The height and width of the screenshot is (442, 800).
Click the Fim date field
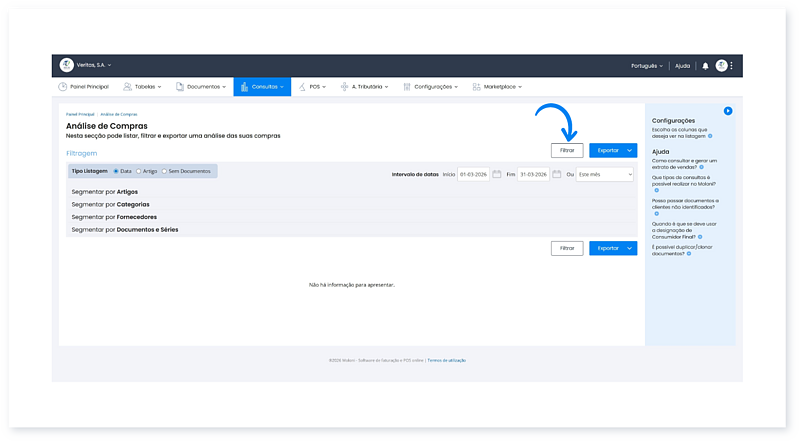pos(533,175)
